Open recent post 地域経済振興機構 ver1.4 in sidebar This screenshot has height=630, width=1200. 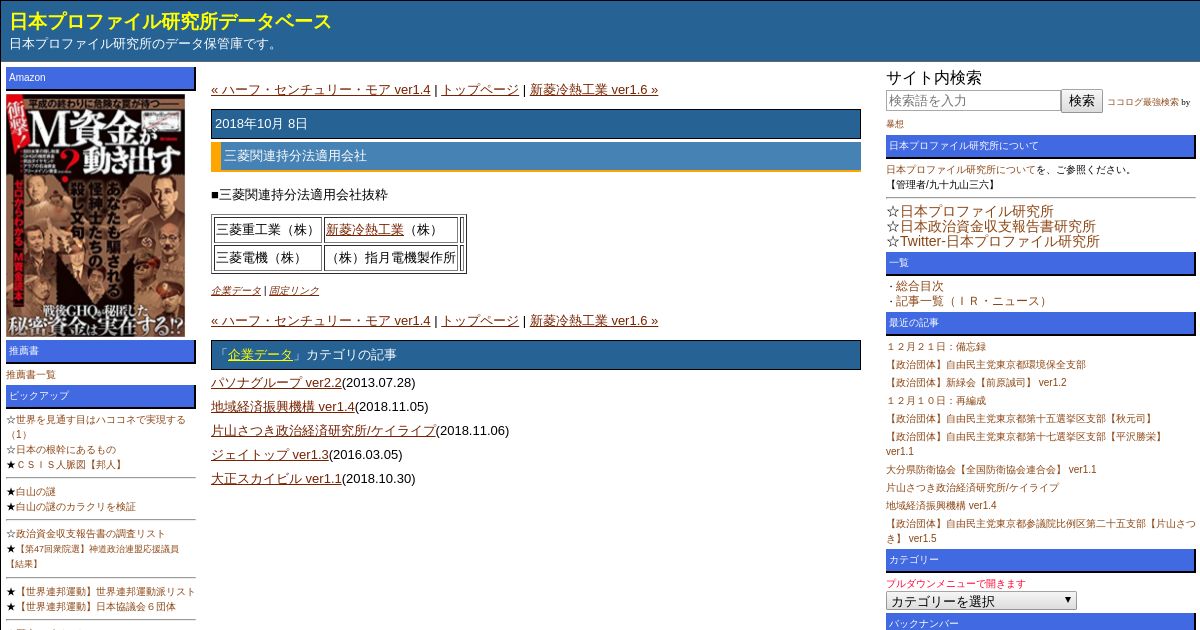point(941,505)
